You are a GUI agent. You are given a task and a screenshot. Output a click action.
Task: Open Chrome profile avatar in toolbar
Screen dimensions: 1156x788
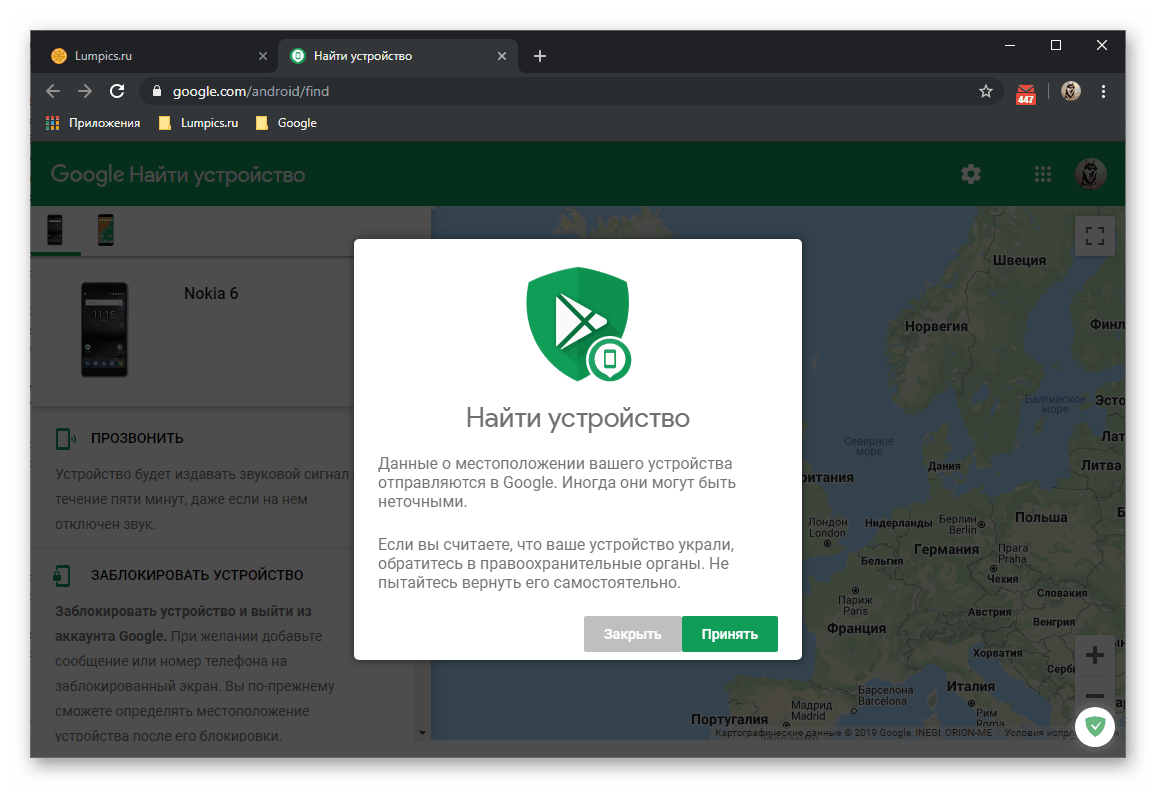(1070, 91)
